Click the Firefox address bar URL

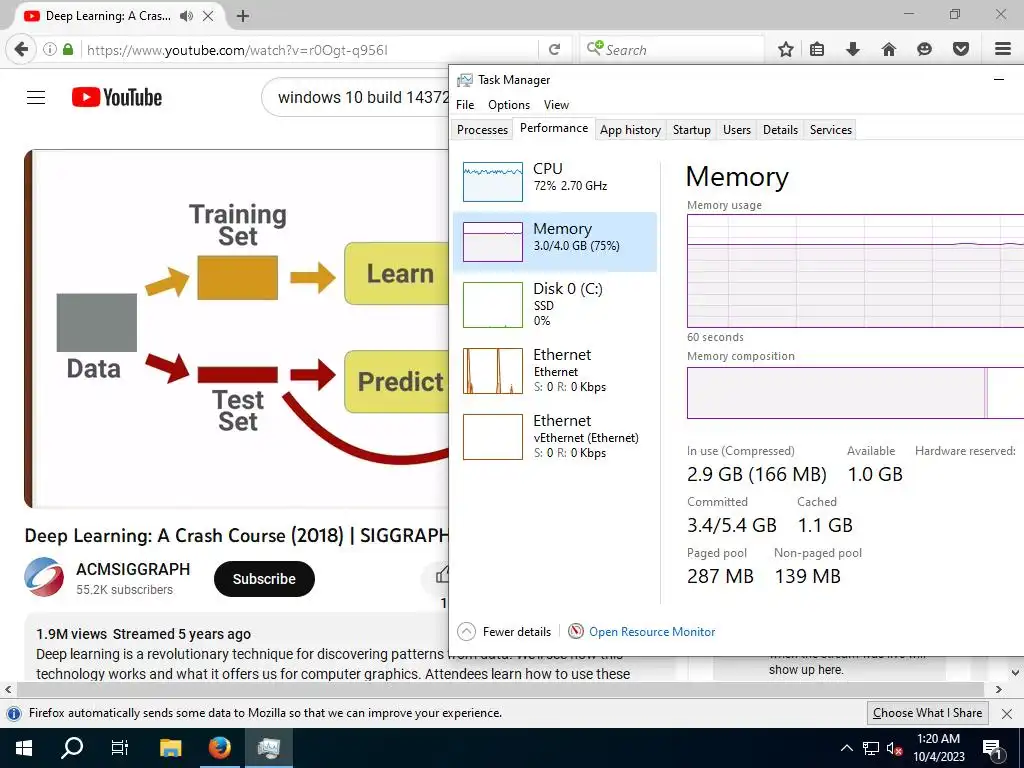(237, 50)
